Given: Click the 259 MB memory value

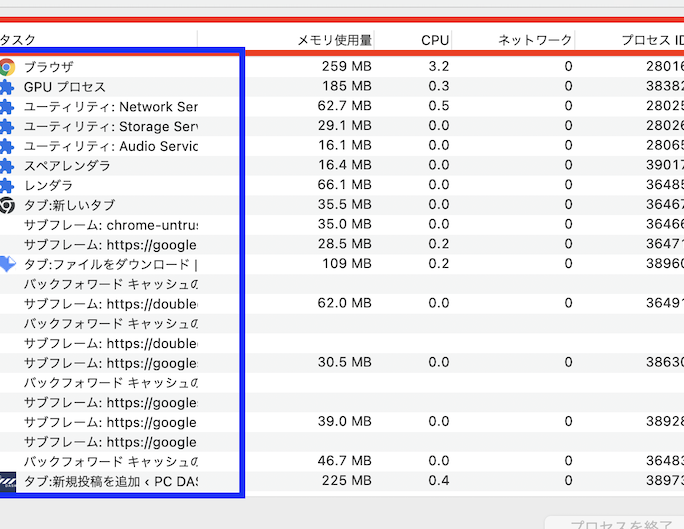Looking at the screenshot, I should [347, 67].
